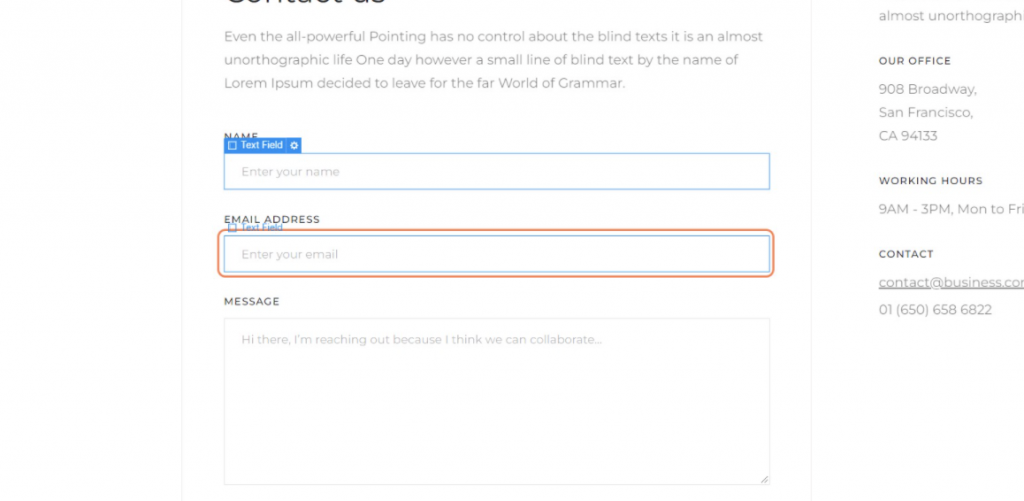This screenshot has height=501, width=1024.
Task: Select the blue "Text Field" tag above the Name input
Action: click(261, 145)
